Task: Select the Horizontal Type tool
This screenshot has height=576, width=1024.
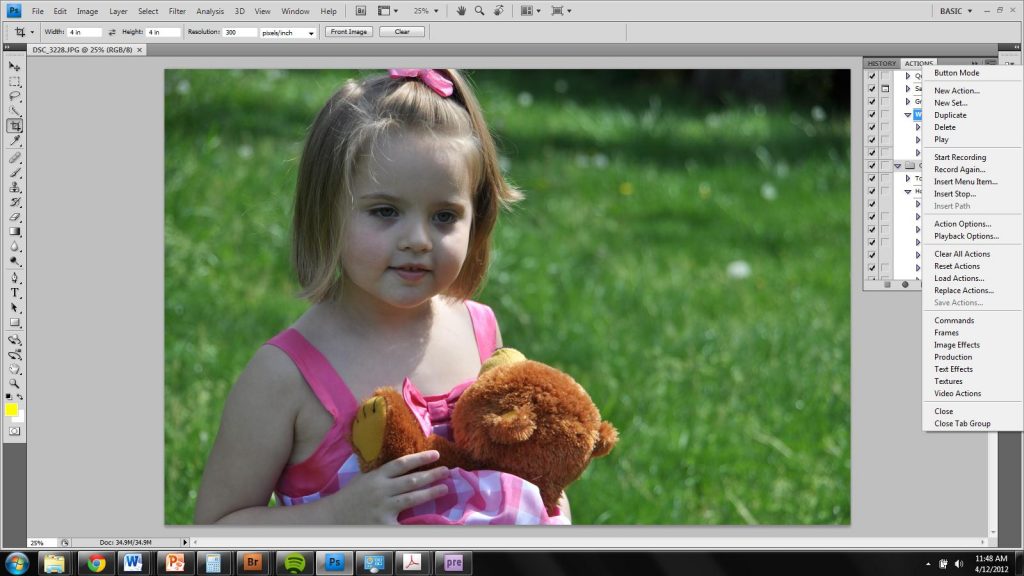Action: tap(15, 293)
